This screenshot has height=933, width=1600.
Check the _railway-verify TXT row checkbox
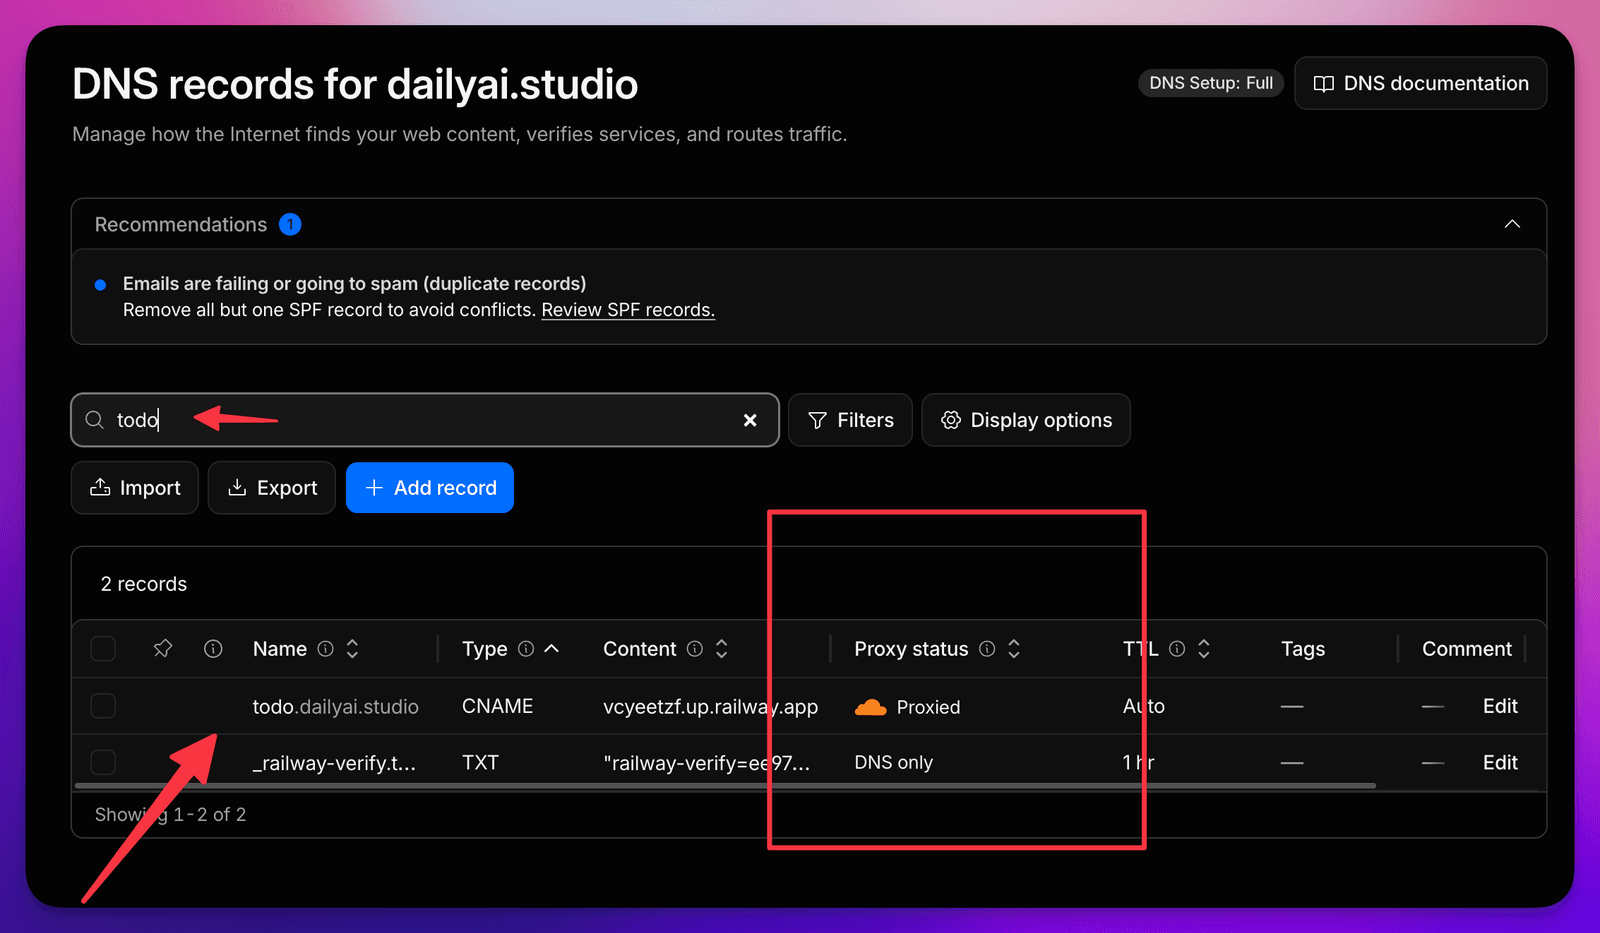pyautogui.click(x=103, y=762)
